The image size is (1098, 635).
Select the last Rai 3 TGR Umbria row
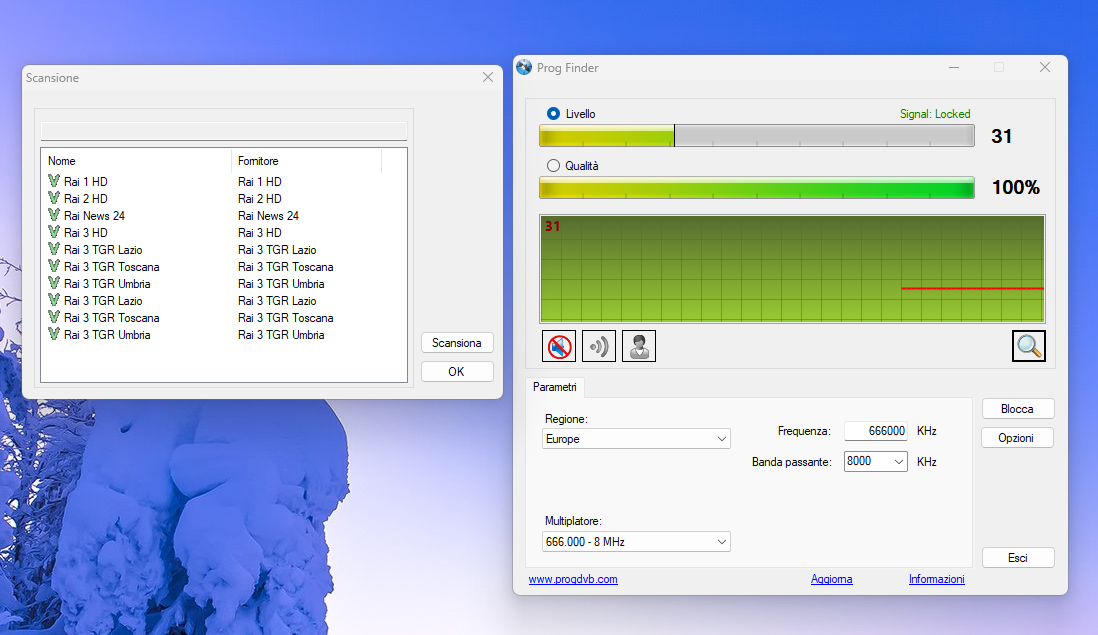pos(224,335)
